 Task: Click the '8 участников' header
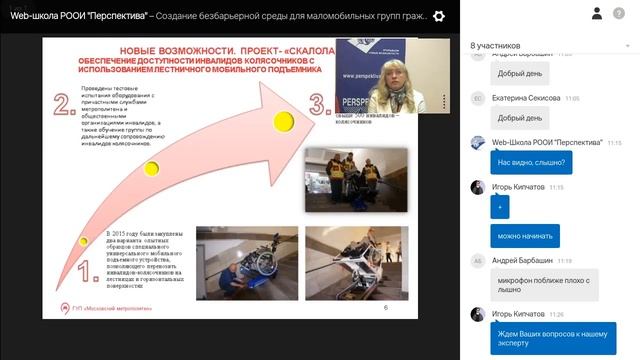point(495,46)
